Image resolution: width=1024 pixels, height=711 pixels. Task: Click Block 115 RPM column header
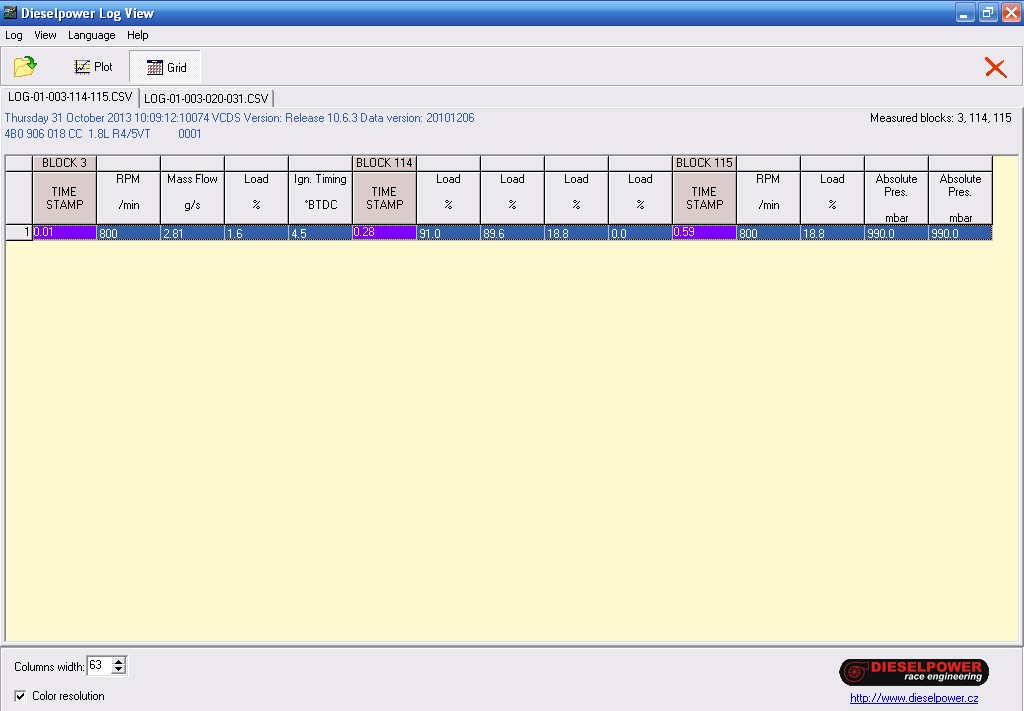[x=768, y=198]
